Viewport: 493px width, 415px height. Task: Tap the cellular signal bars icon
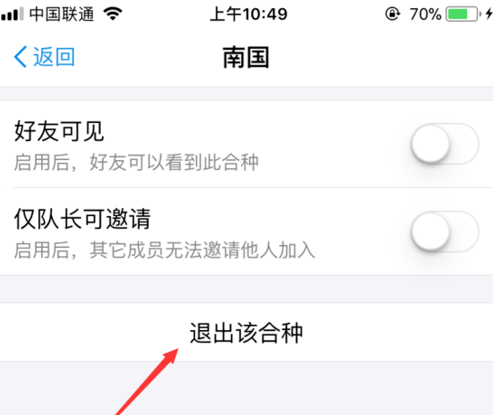coord(13,14)
